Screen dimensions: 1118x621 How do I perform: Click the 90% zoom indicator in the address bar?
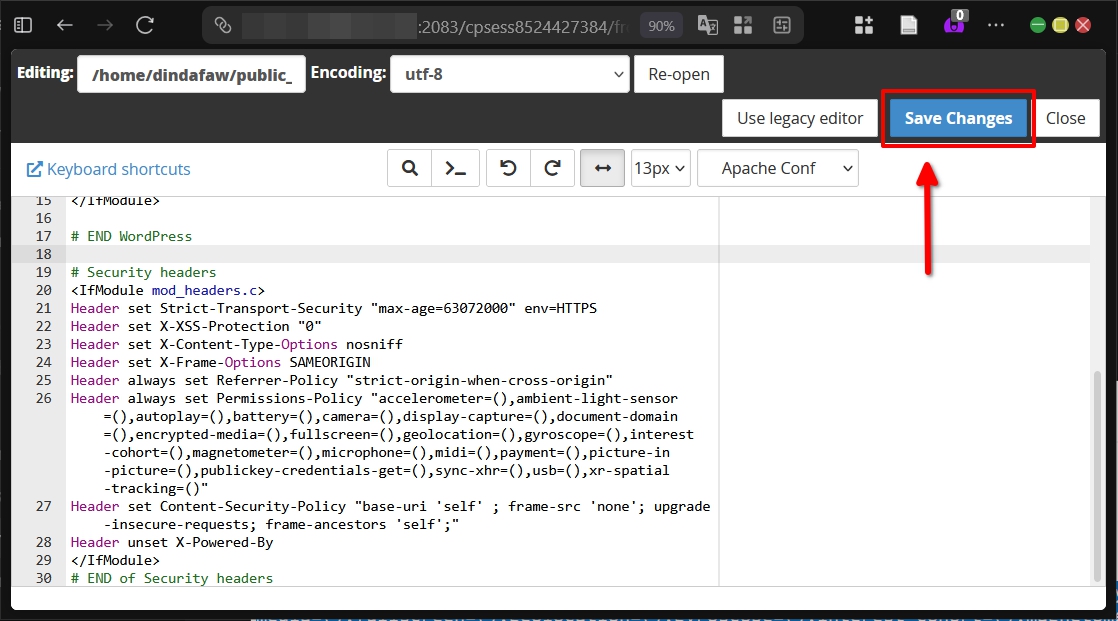coord(660,25)
